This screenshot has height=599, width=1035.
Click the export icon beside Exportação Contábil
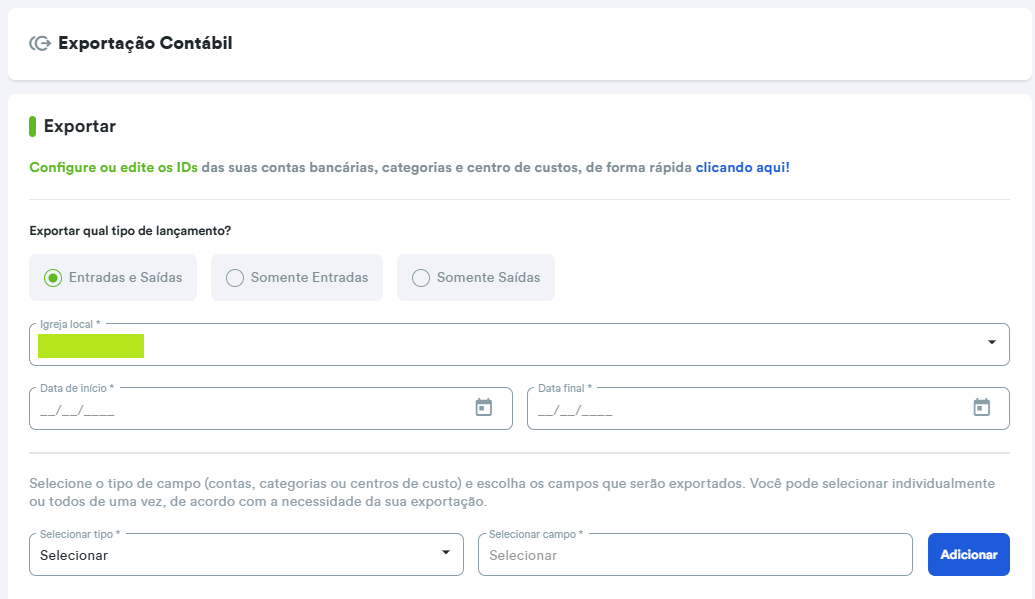[x=40, y=43]
